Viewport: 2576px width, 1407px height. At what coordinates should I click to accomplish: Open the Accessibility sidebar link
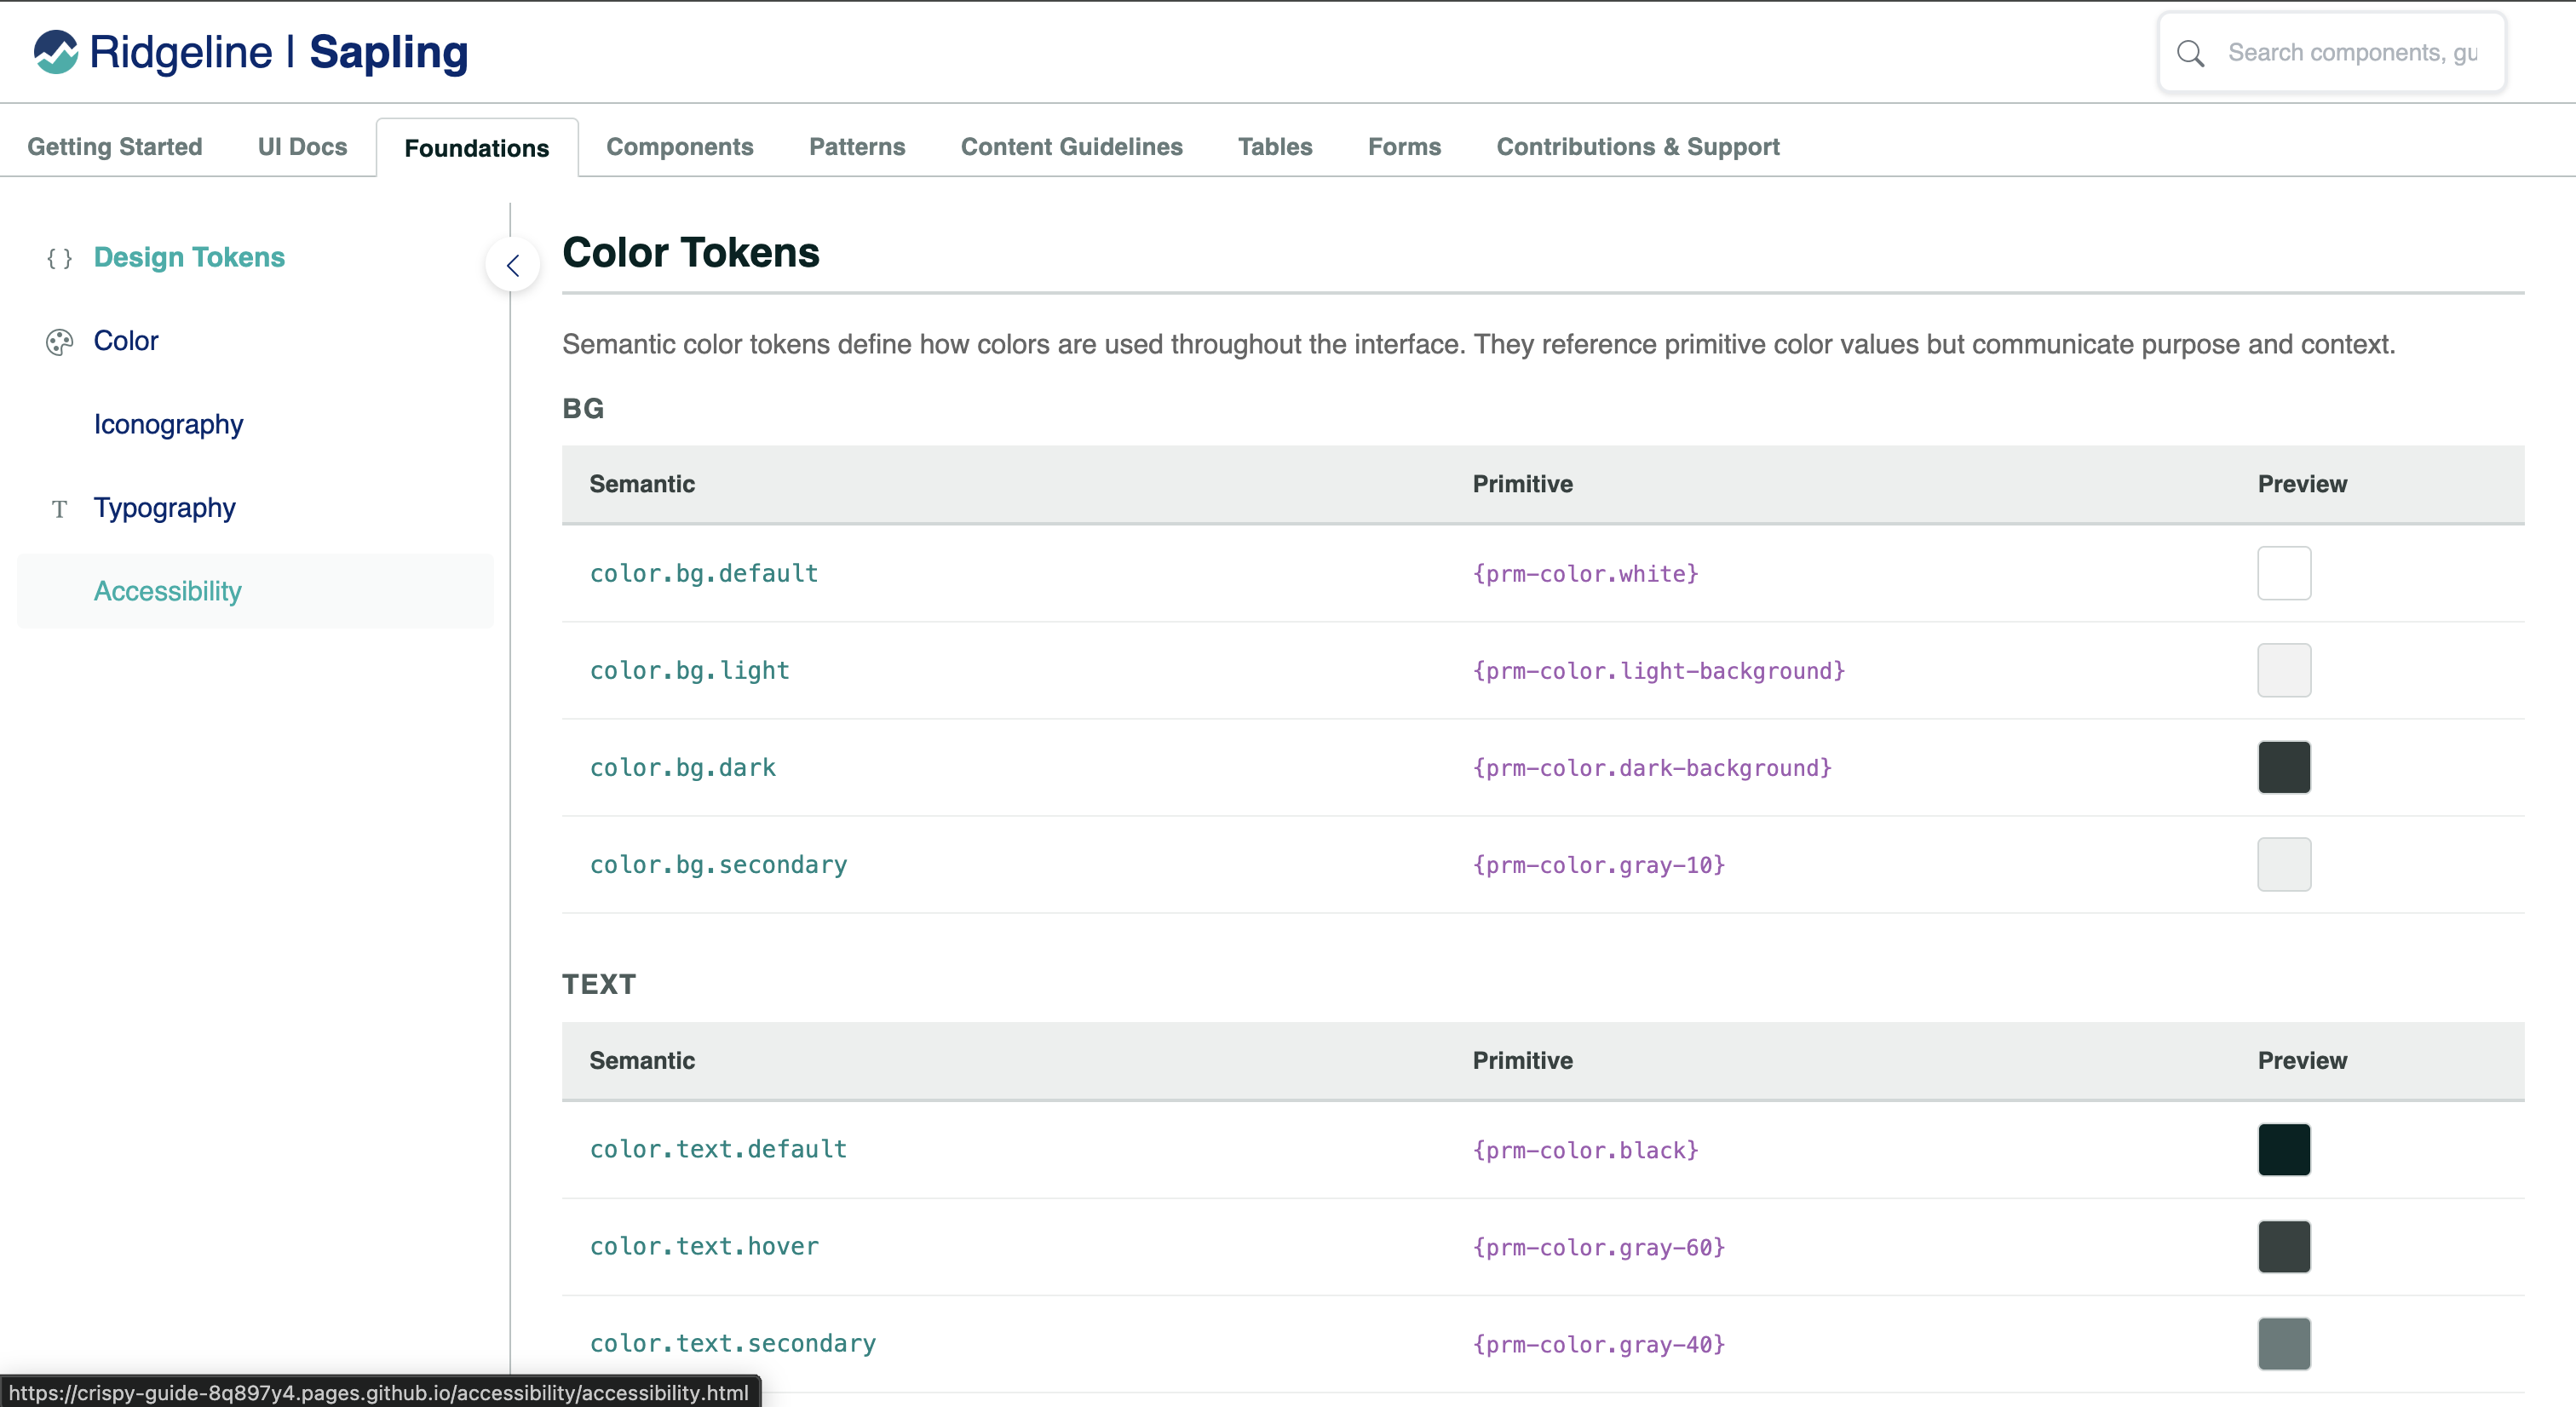[x=256, y=591]
